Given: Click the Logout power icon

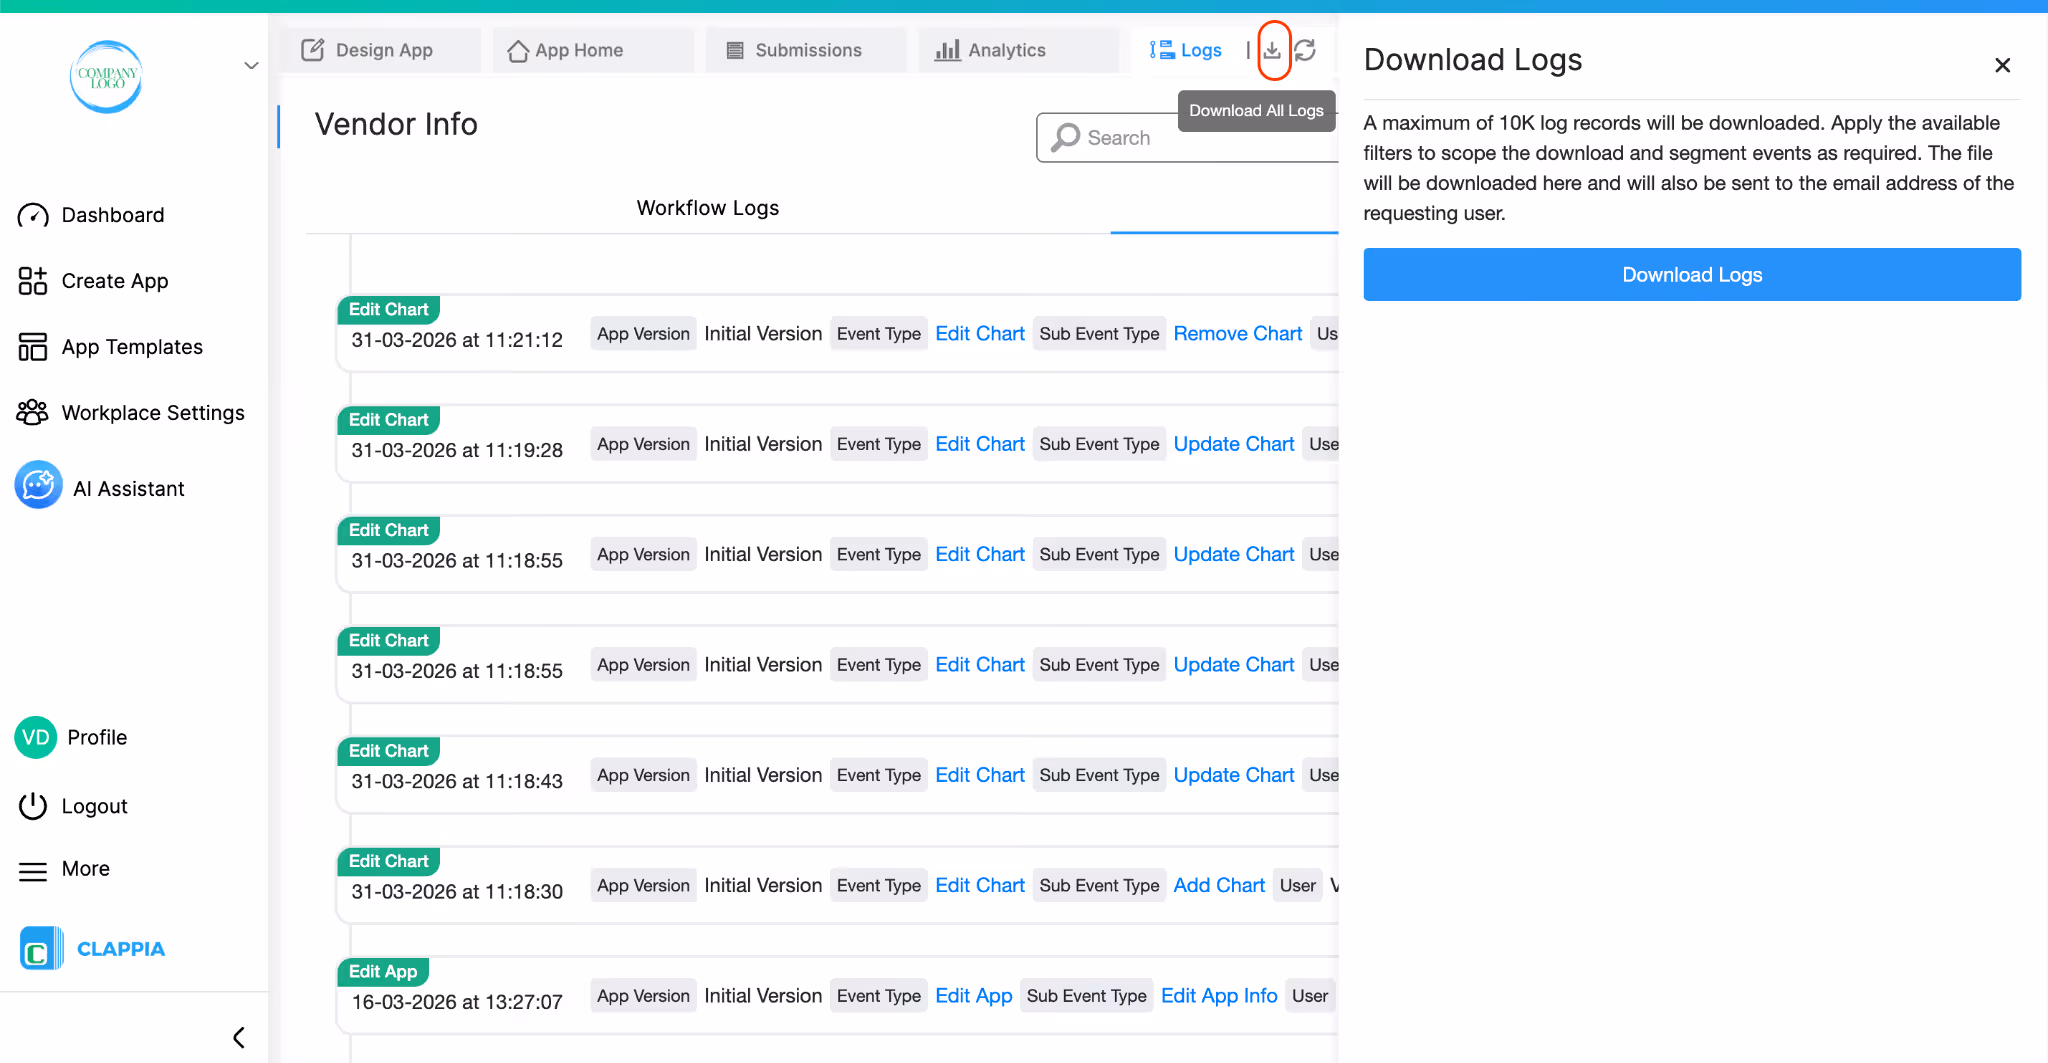Looking at the screenshot, I should pos(33,806).
